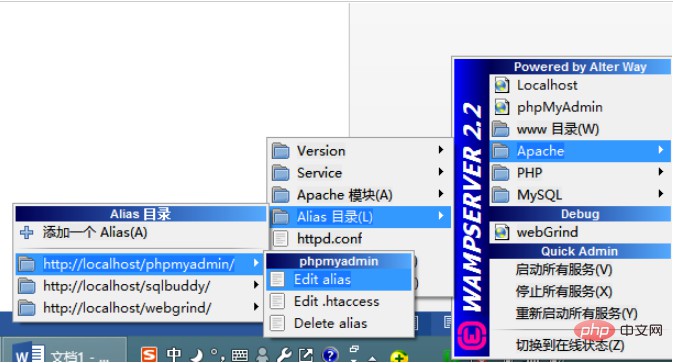The width and height of the screenshot is (673, 363).
Task: Click the MySQL folder icon
Action: 500,195
